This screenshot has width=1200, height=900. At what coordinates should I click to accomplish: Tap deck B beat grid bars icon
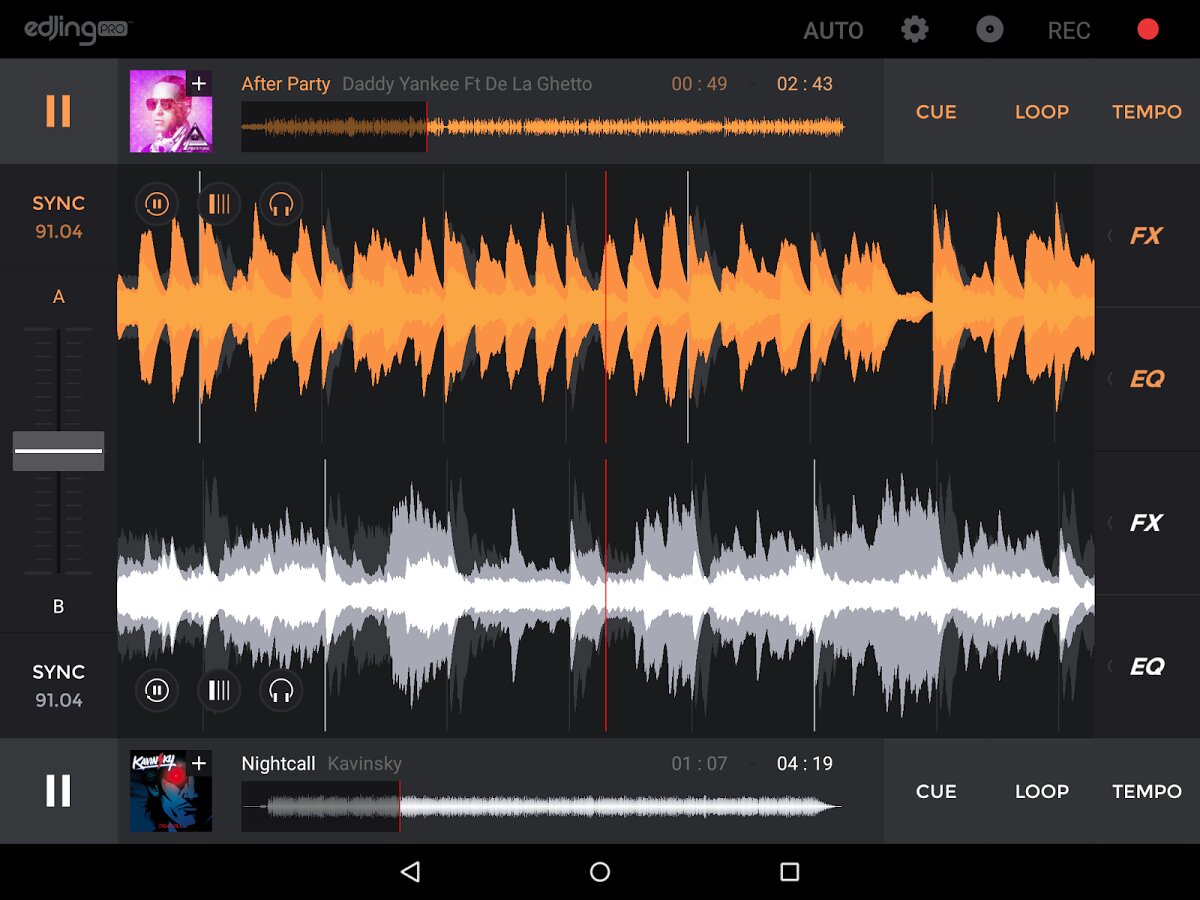219,689
